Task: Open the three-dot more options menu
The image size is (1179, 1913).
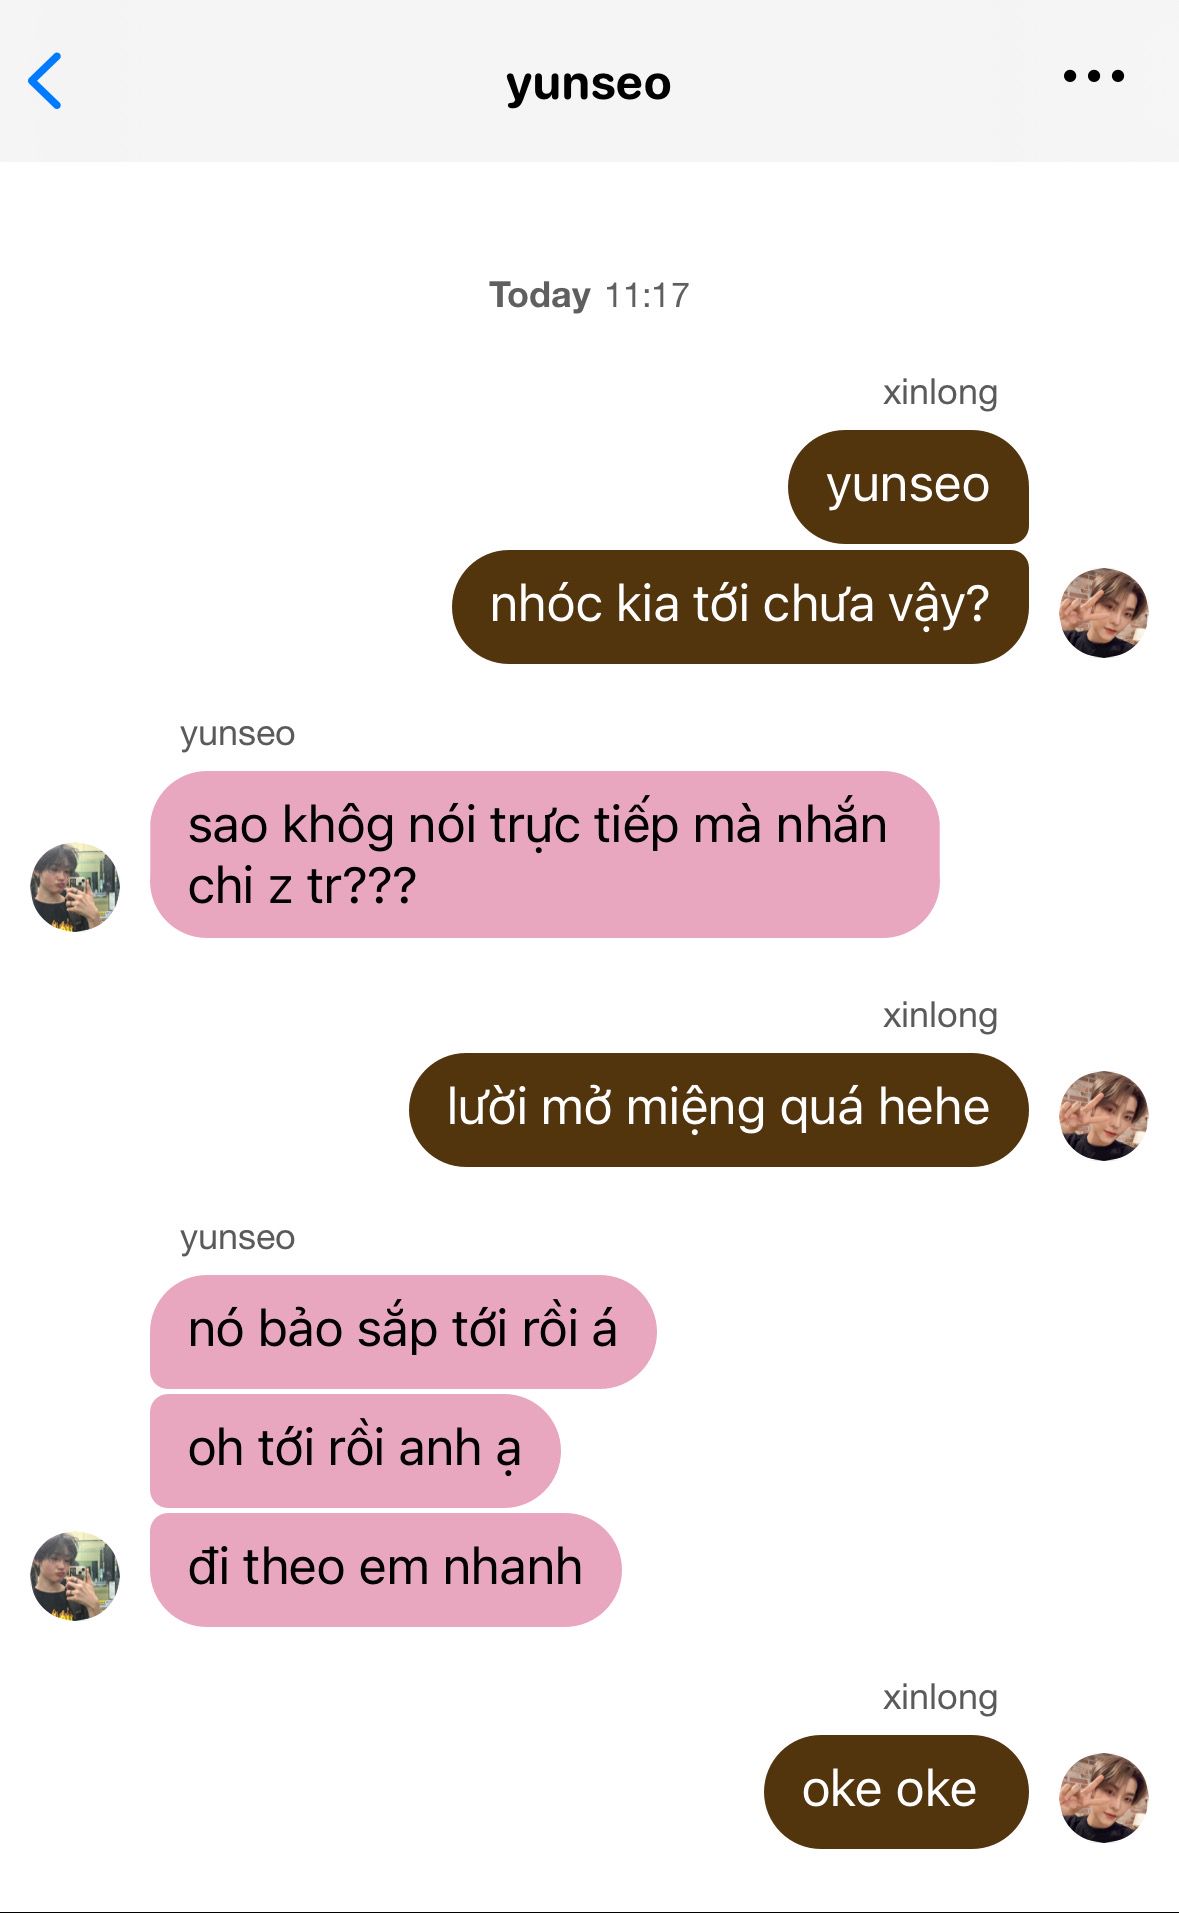Action: pyautogui.click(x=1094, y=76)
